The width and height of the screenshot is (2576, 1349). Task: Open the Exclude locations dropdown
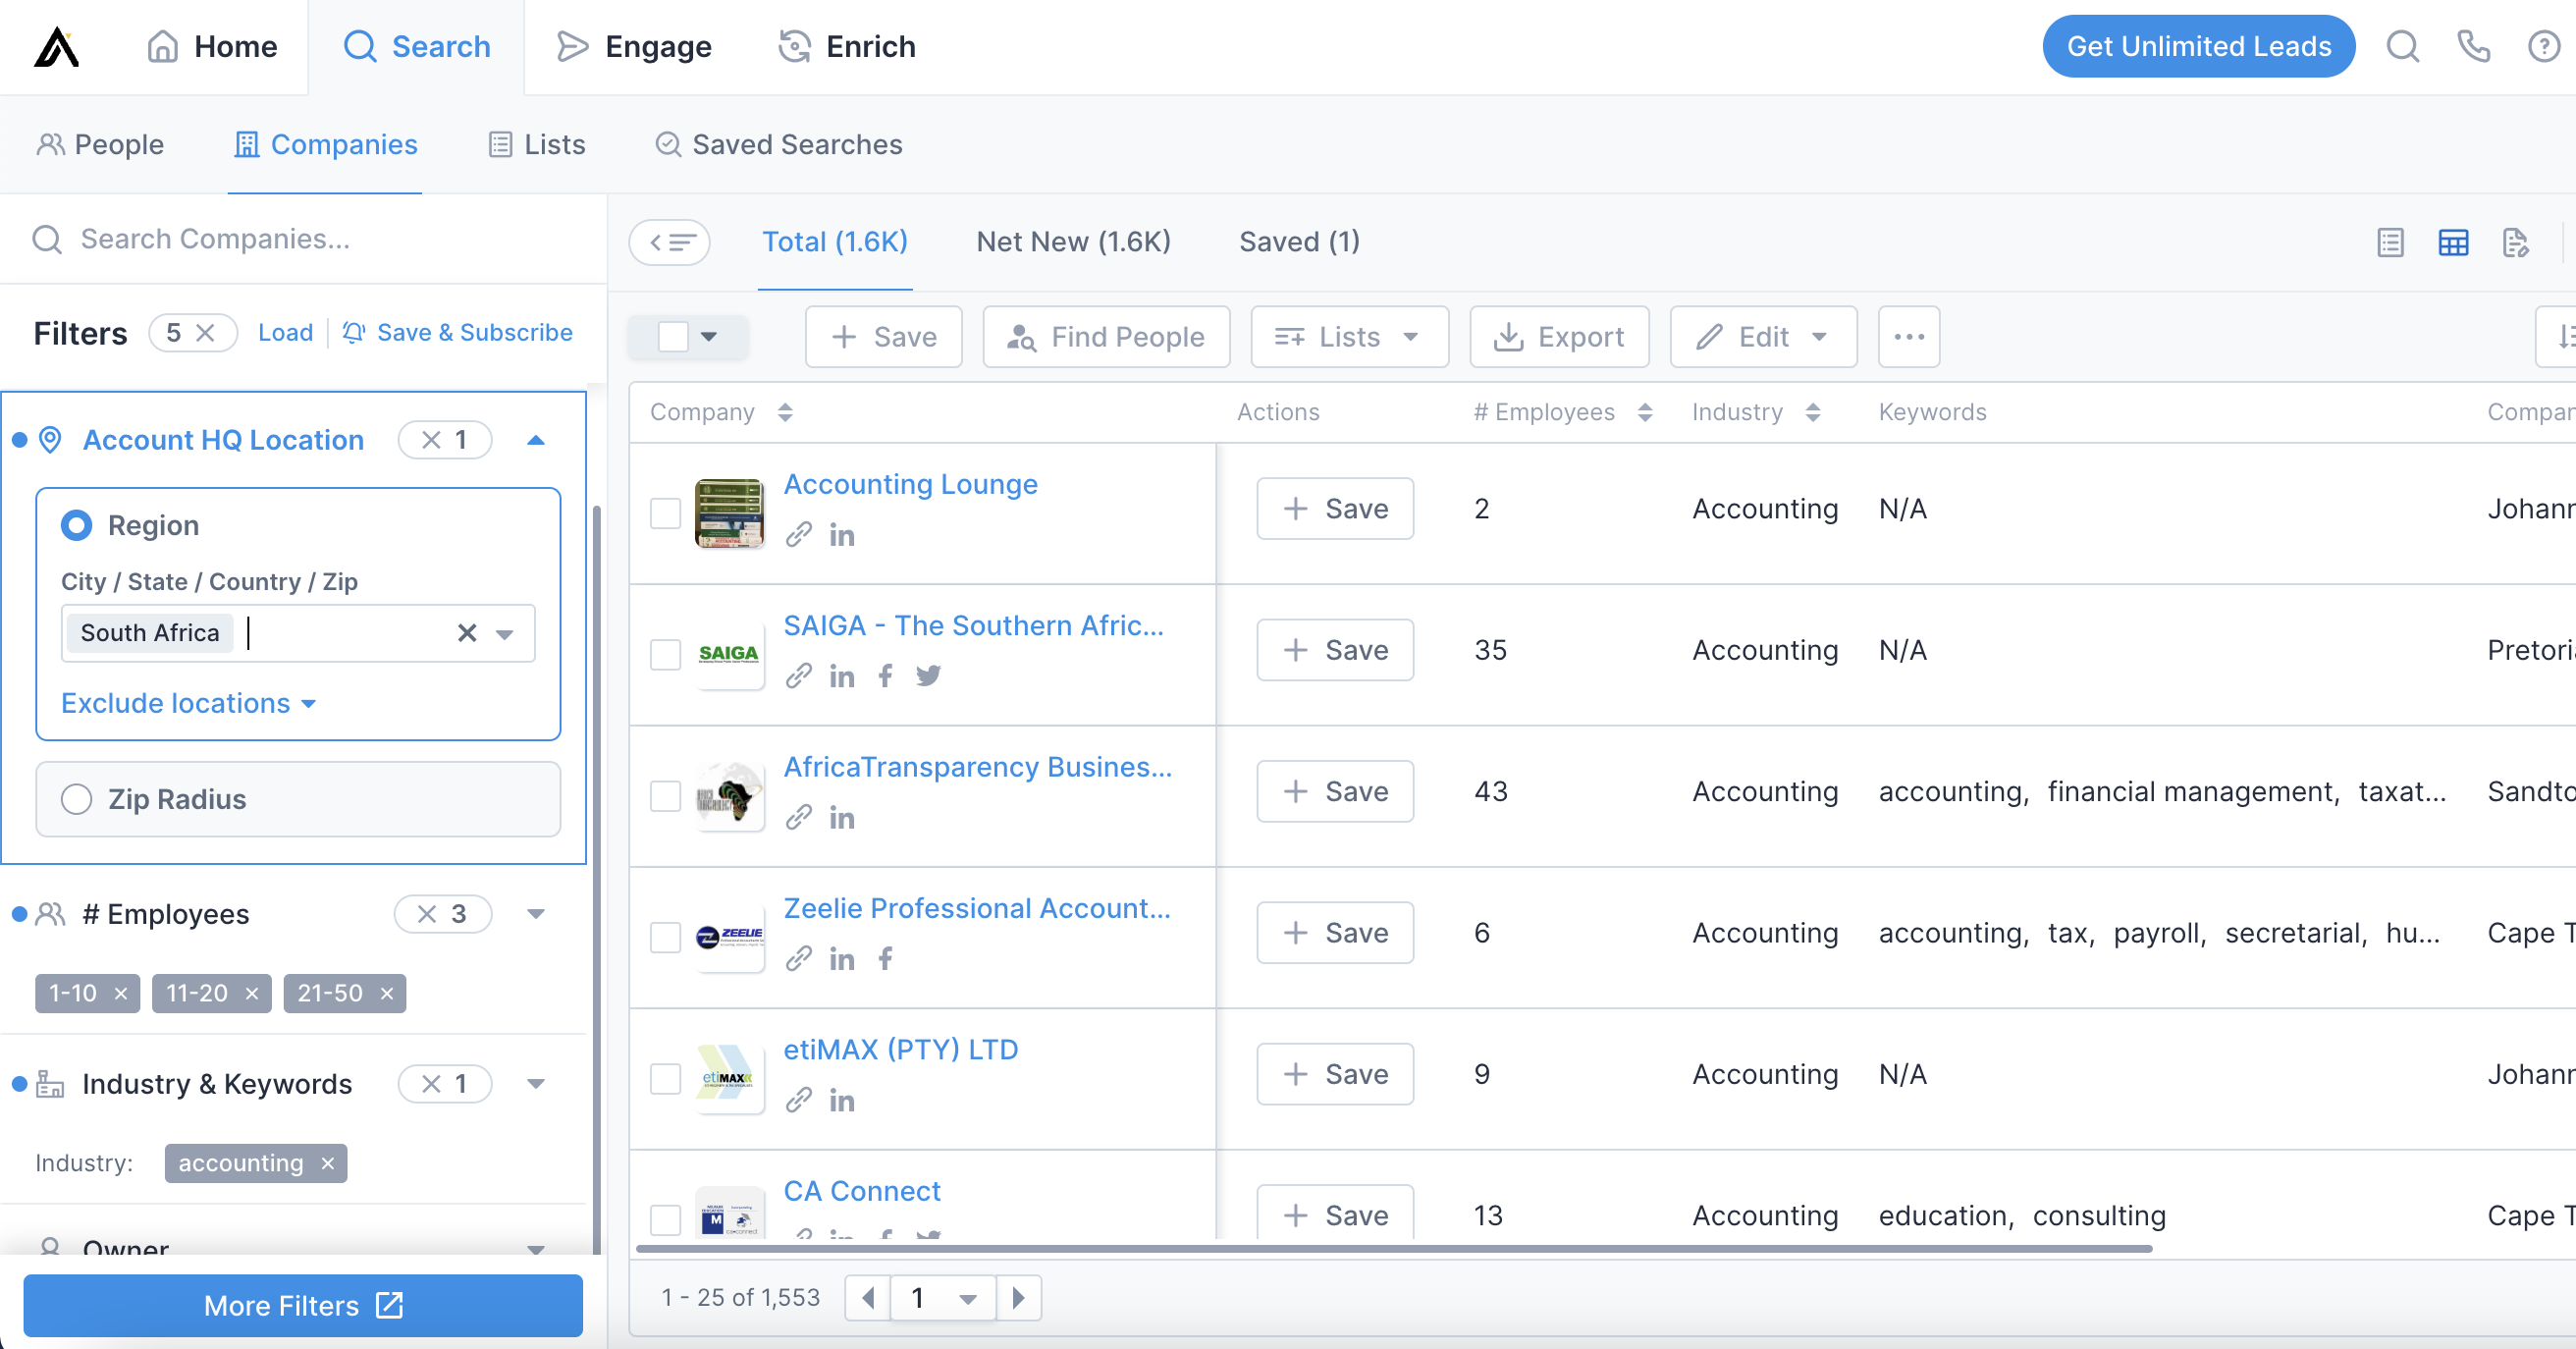(188, 703)
